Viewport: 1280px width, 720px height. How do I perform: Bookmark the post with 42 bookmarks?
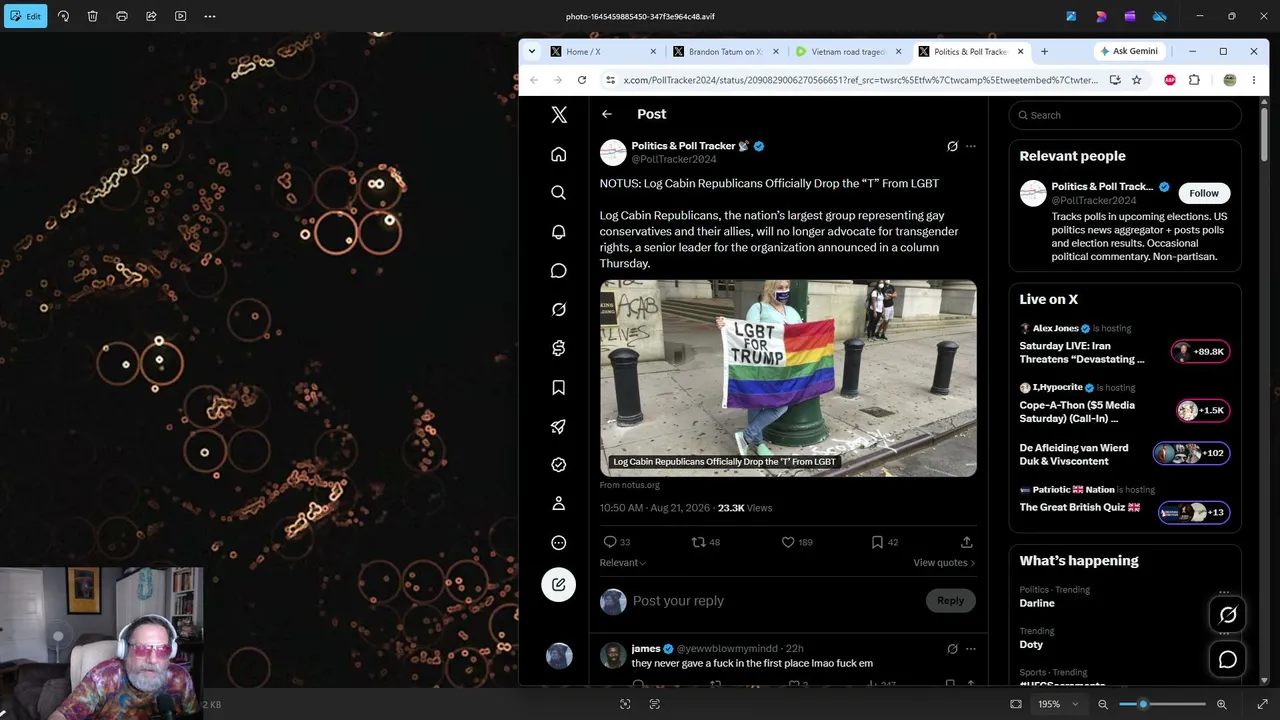pyautogui.click(x=877, y=542)
